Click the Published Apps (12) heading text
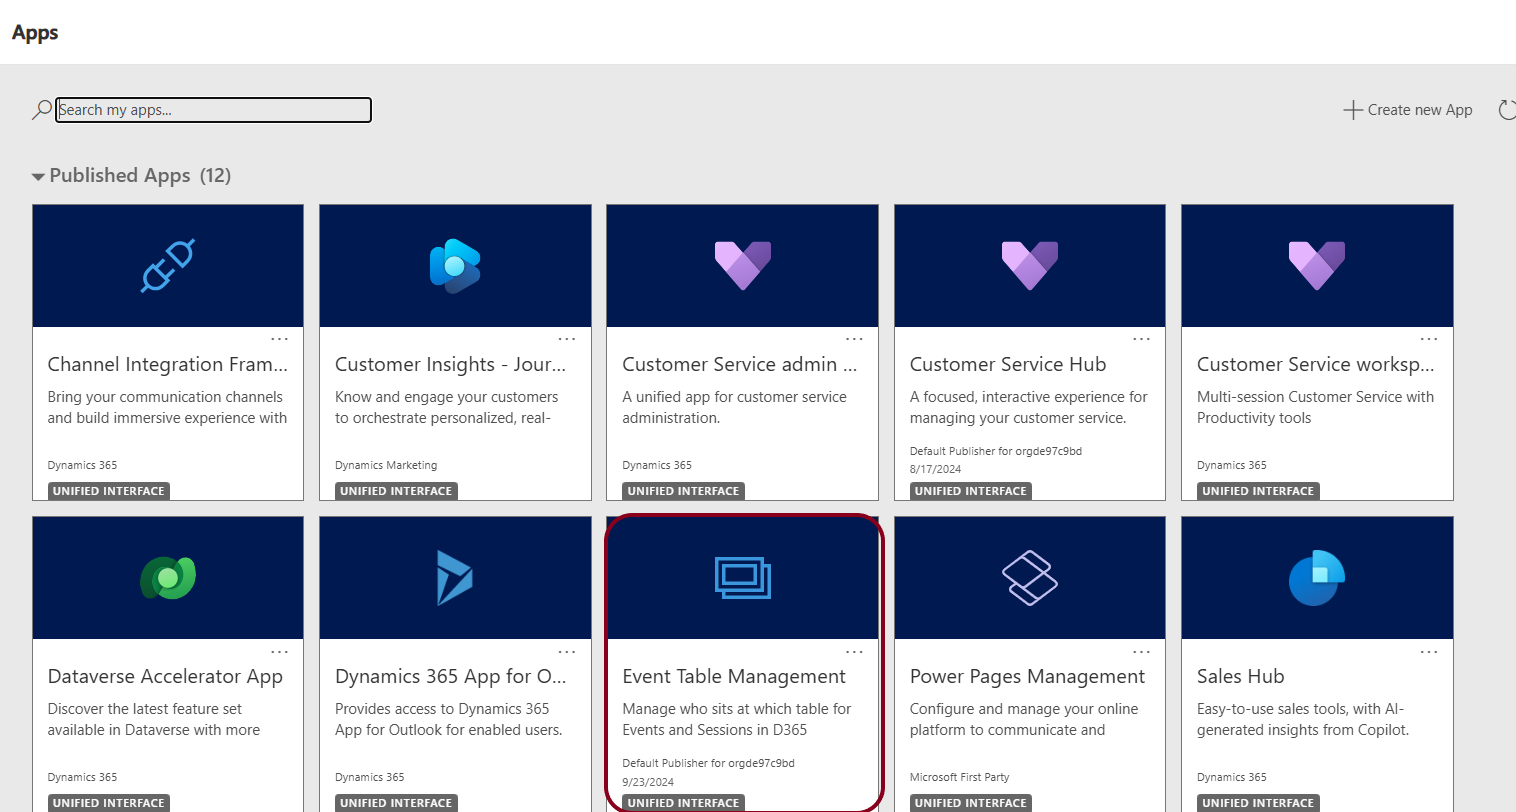Screen dimensions: 1516x812 click(x=140, y=176)
